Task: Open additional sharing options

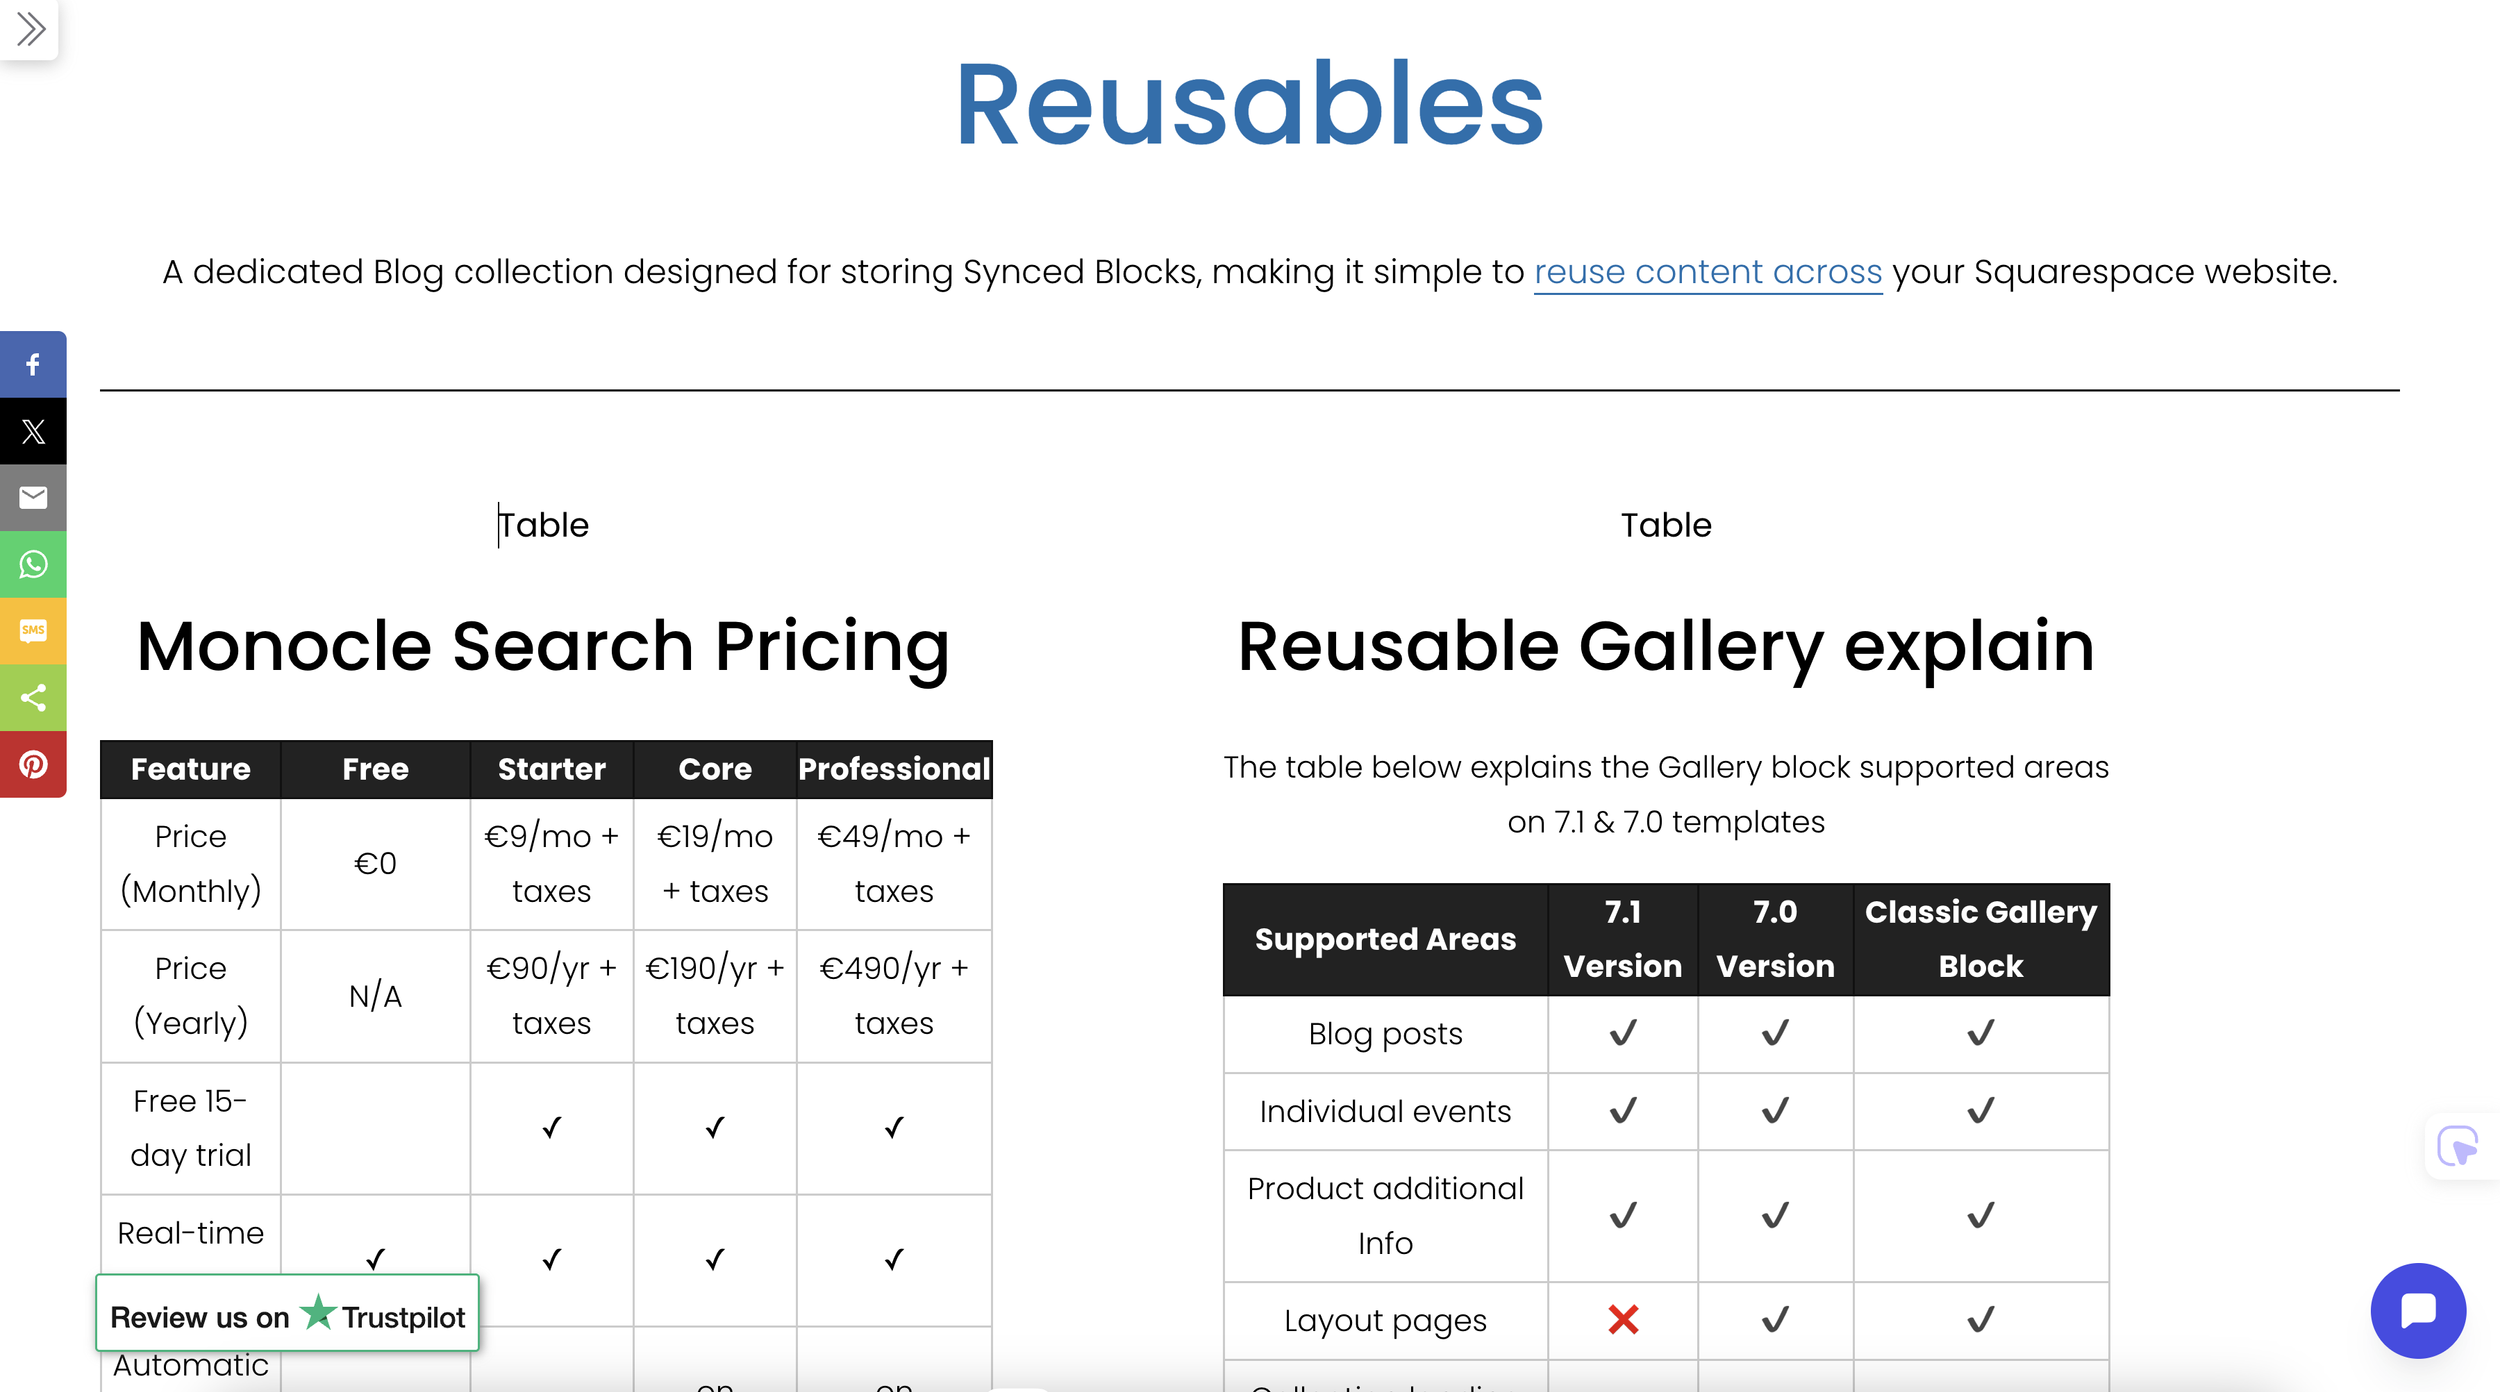Action: (x=33, y=697)
